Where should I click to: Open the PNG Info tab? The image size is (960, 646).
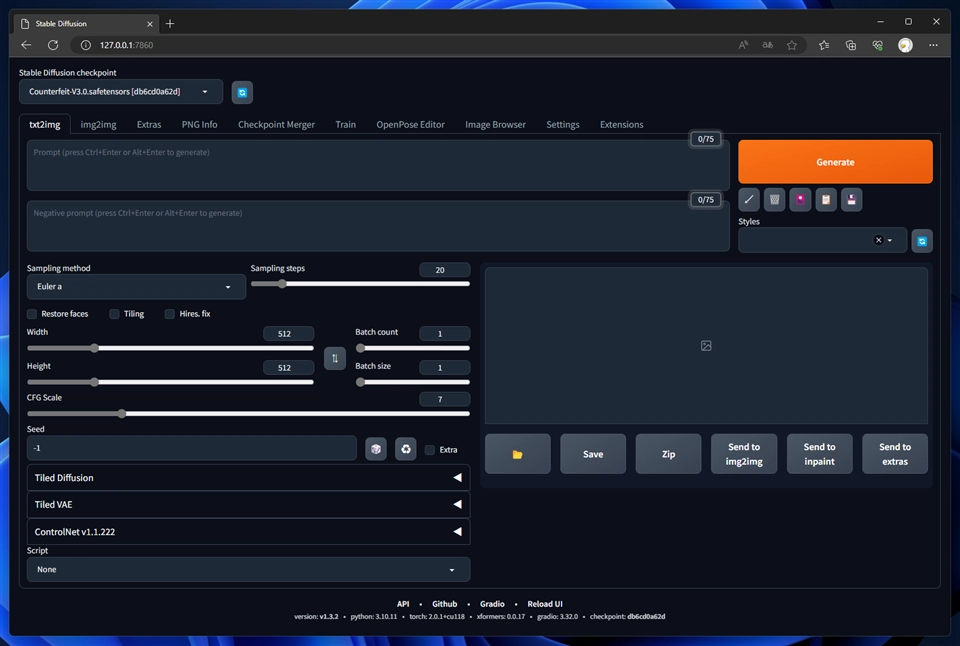click(200, 124)
